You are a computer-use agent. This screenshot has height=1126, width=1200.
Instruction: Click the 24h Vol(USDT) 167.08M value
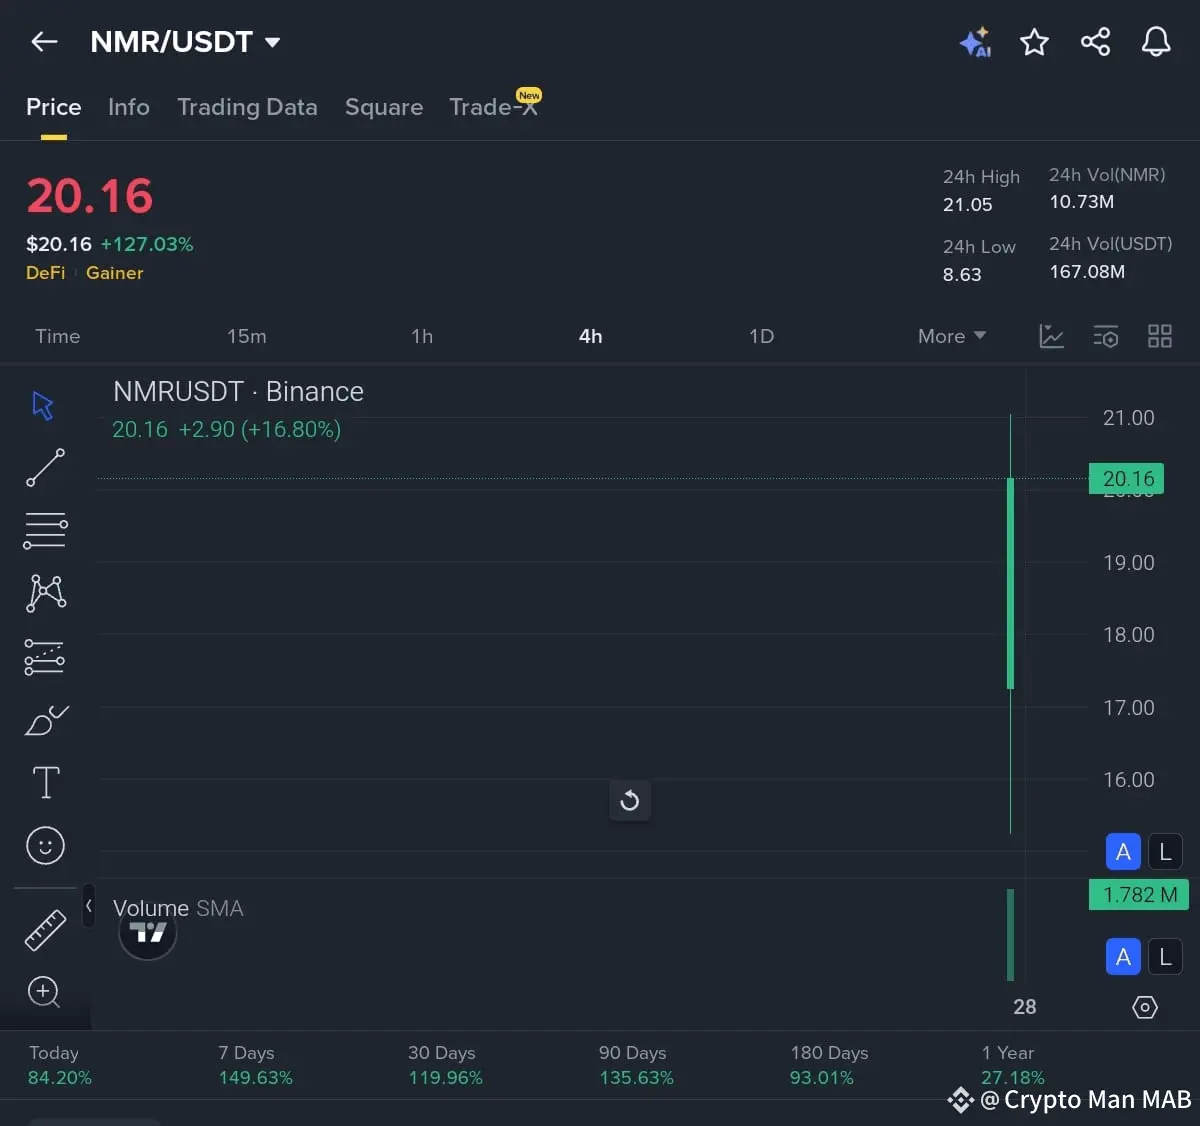1087,272
